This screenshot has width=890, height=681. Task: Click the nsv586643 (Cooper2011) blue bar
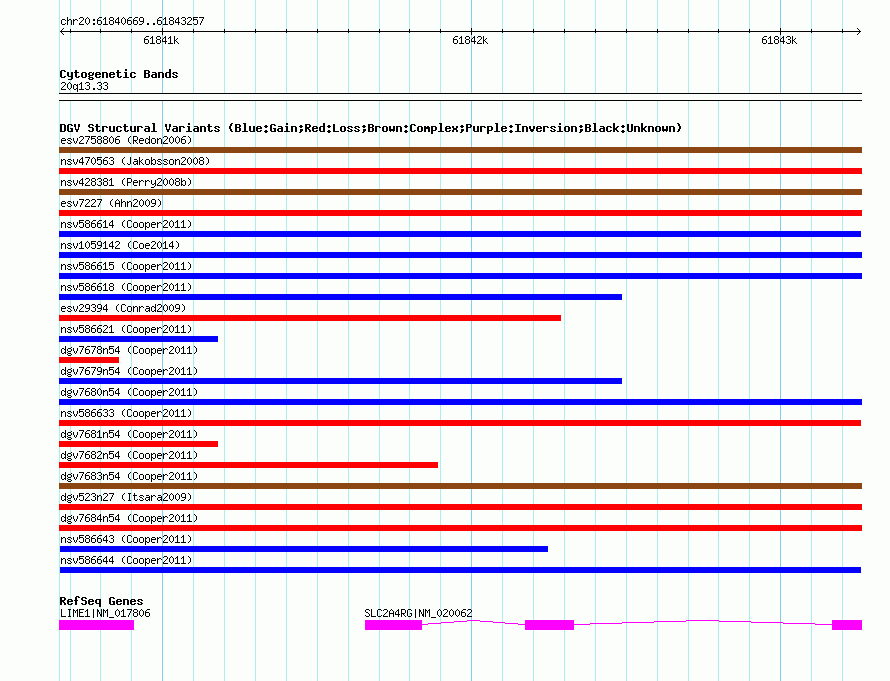tap(304, 549)
